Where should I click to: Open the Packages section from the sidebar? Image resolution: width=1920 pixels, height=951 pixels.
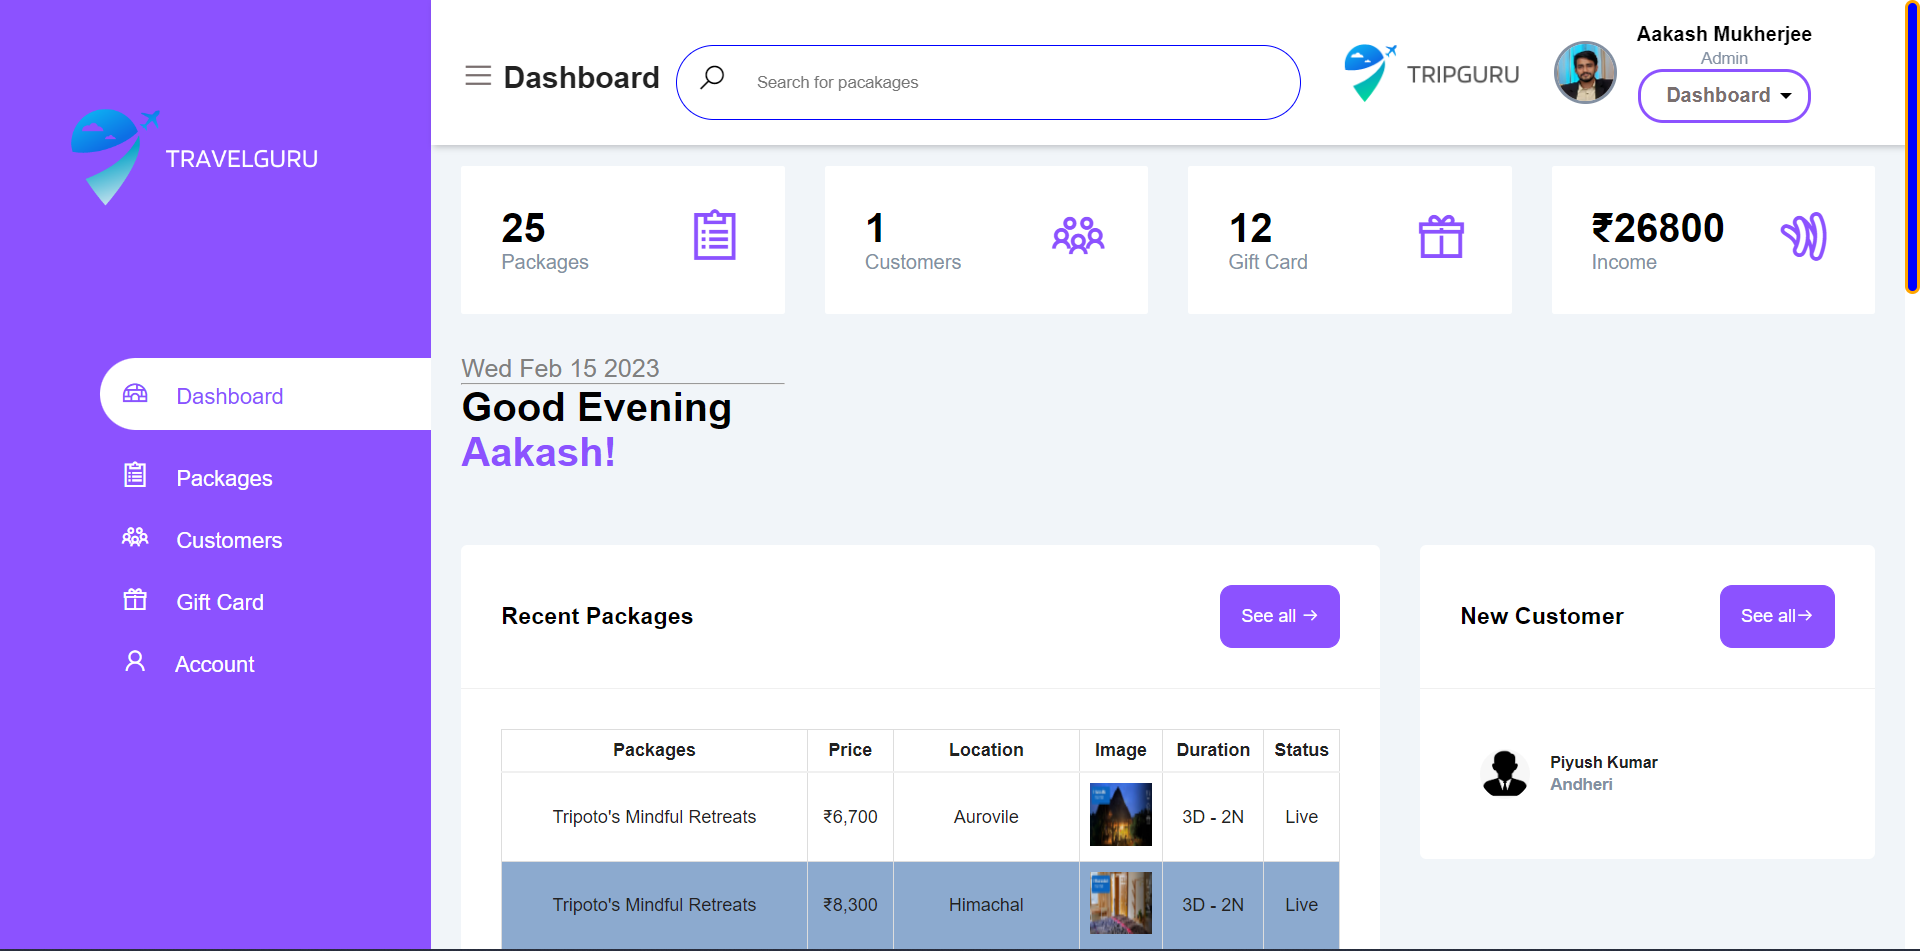coord(224,478)
